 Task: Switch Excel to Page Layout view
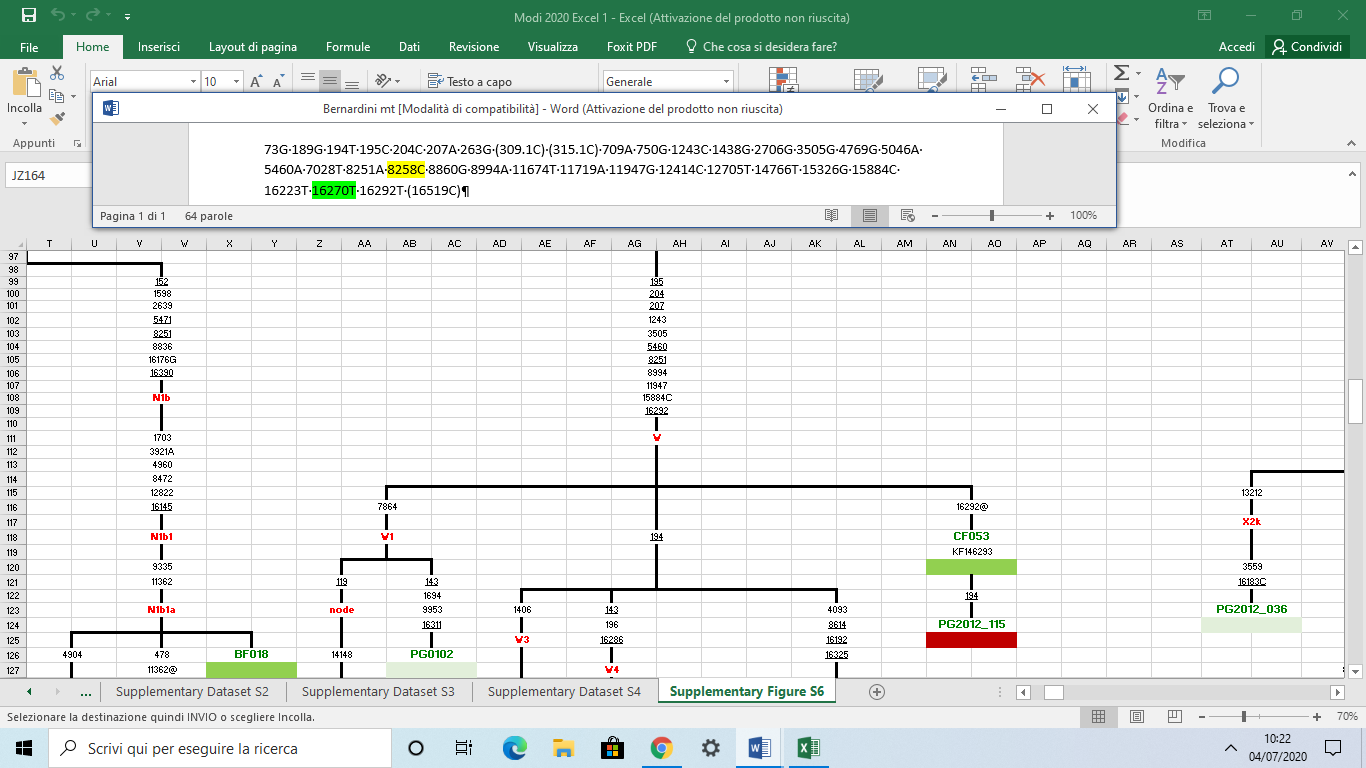(x=1137, y=717)
